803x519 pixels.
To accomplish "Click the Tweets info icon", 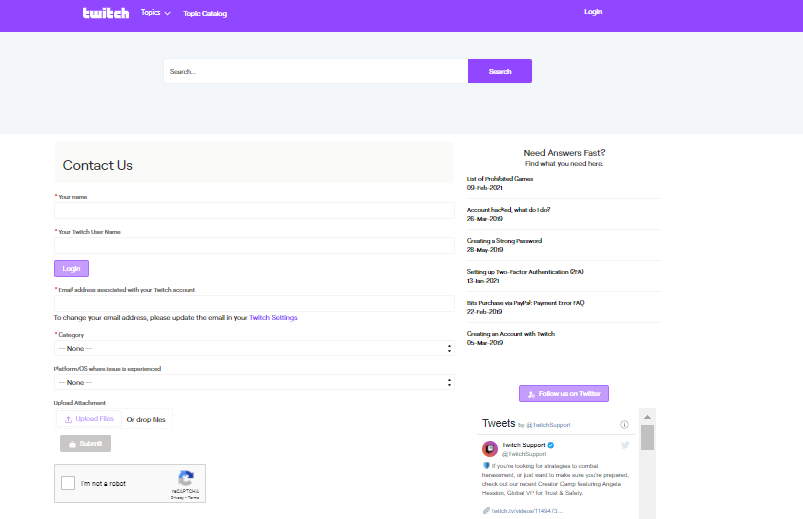I will point(624,424).
